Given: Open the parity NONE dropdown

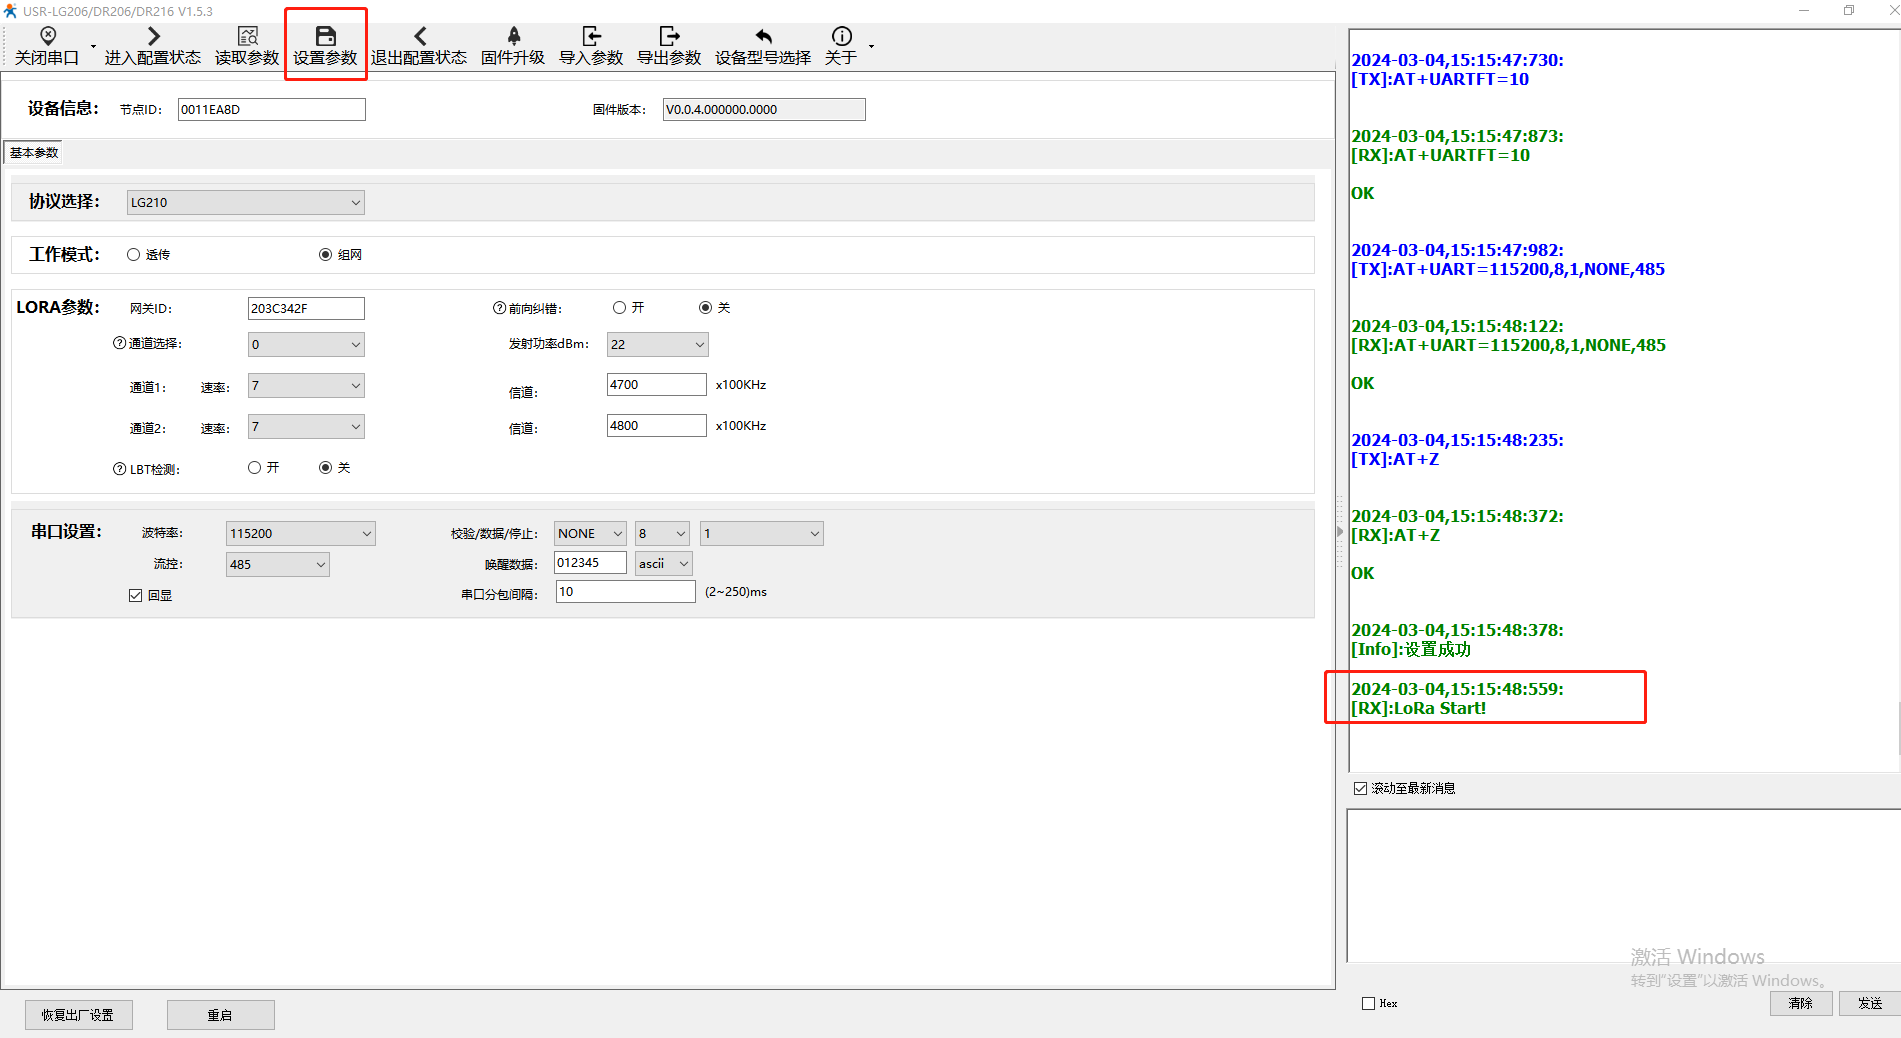Looking at the screenshot, I should tap(591, 533).
